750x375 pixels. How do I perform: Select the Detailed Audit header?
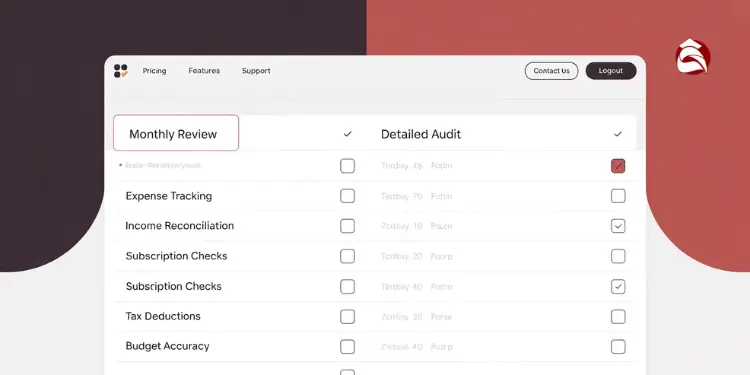pyautogui.click(x=421, y=134)
